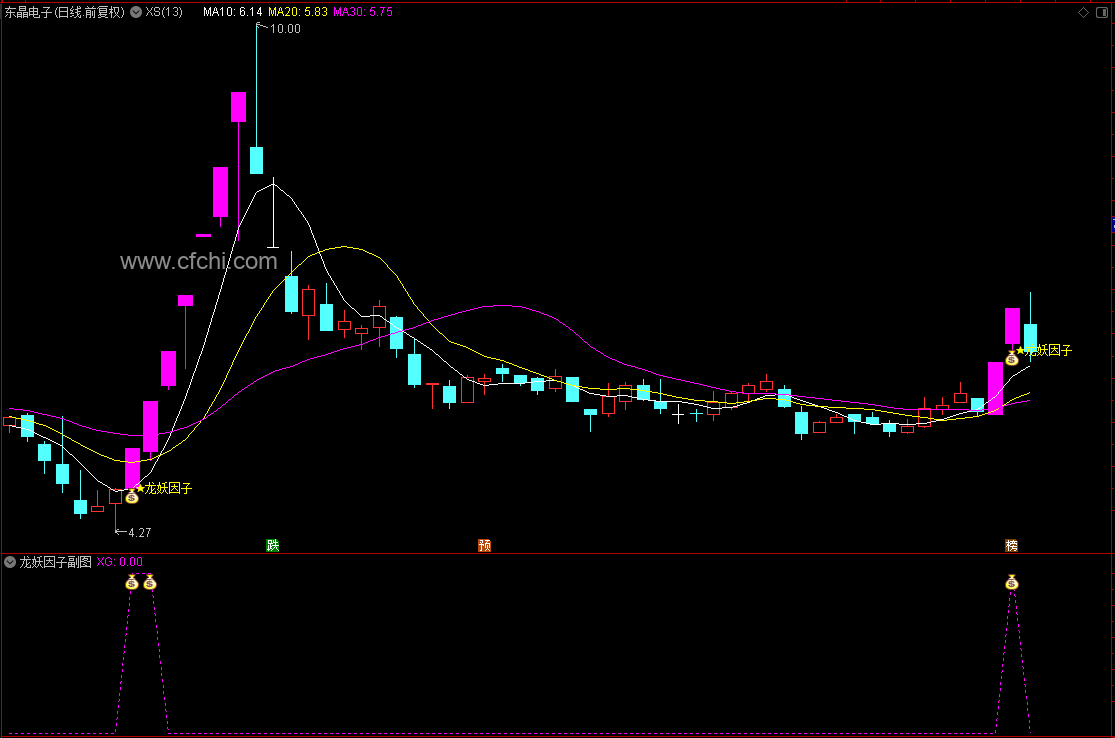Click the MA30: 5.75 value

pos(363,12)
